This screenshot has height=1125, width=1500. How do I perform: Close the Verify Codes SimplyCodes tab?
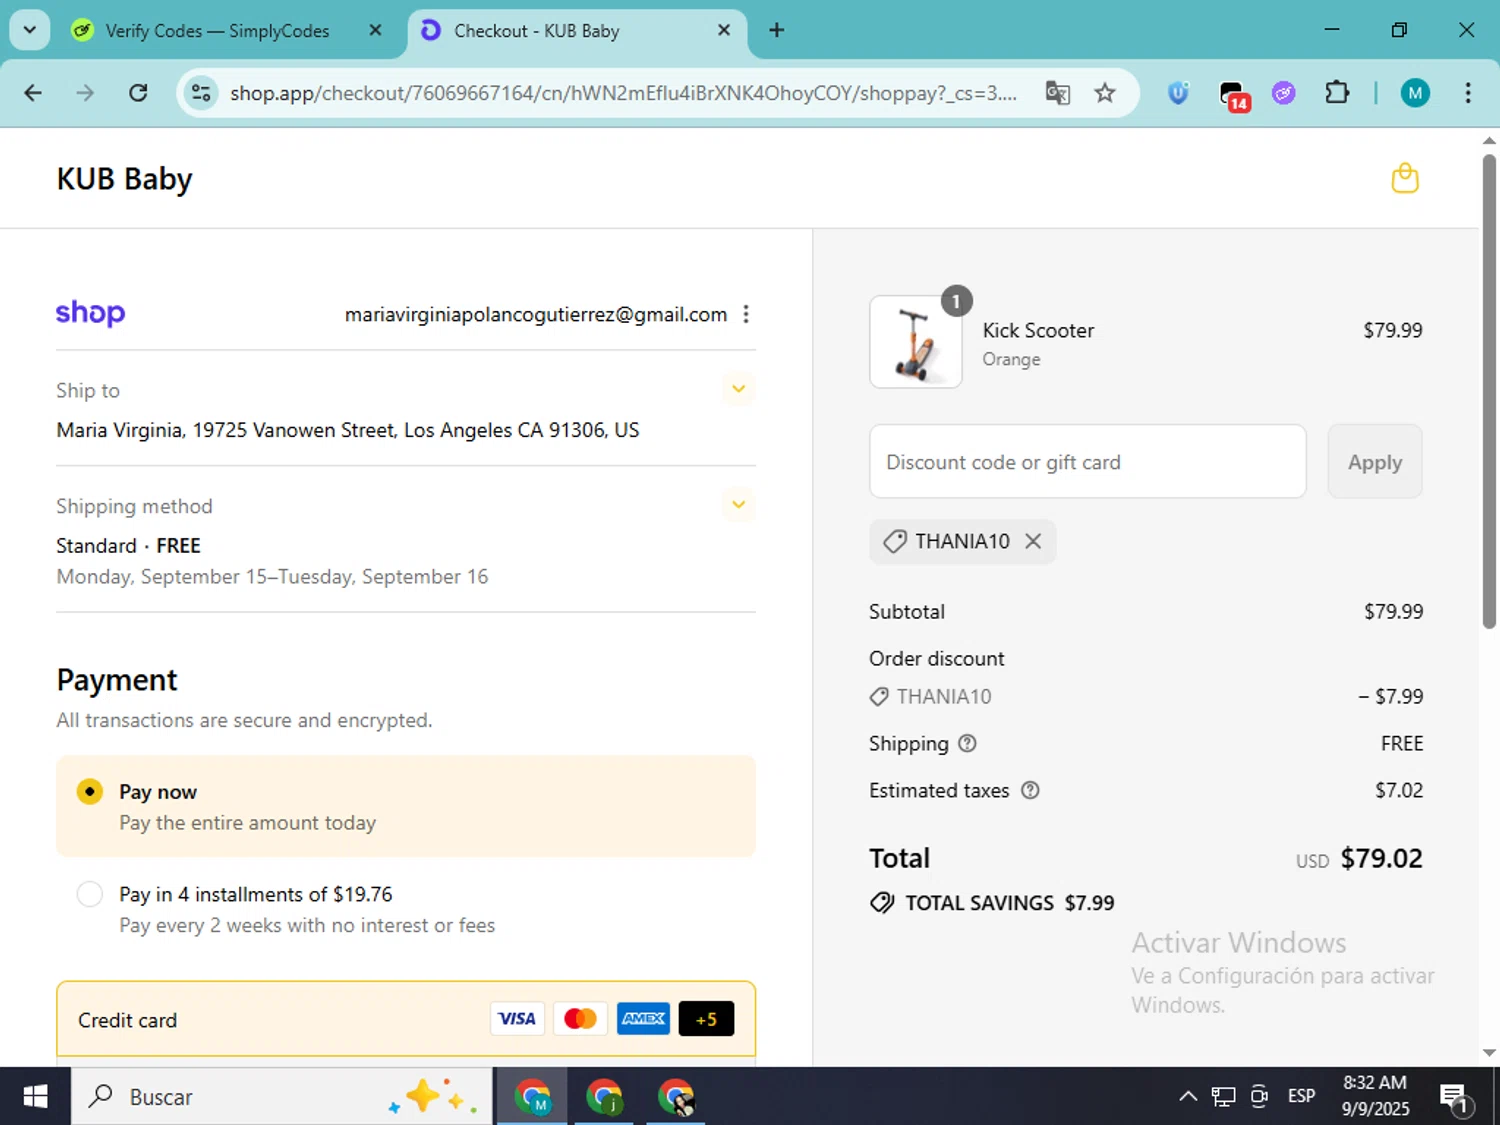click(x=375, y=30)
